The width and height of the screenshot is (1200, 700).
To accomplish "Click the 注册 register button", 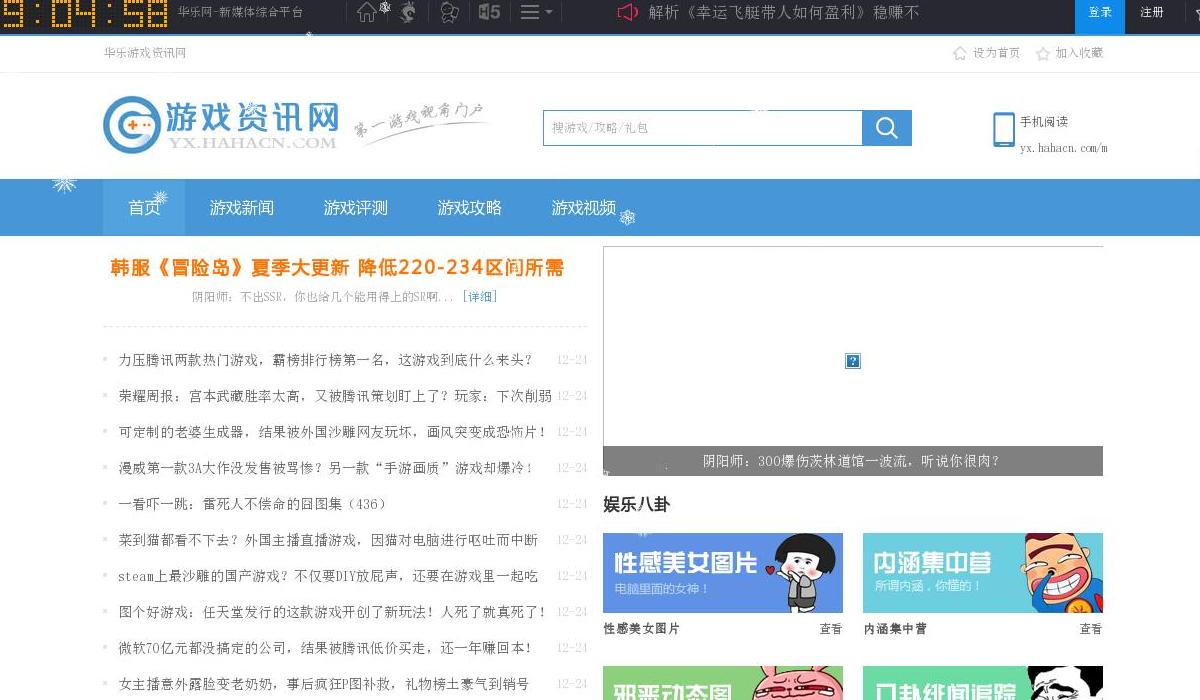I will point(1152,13).
